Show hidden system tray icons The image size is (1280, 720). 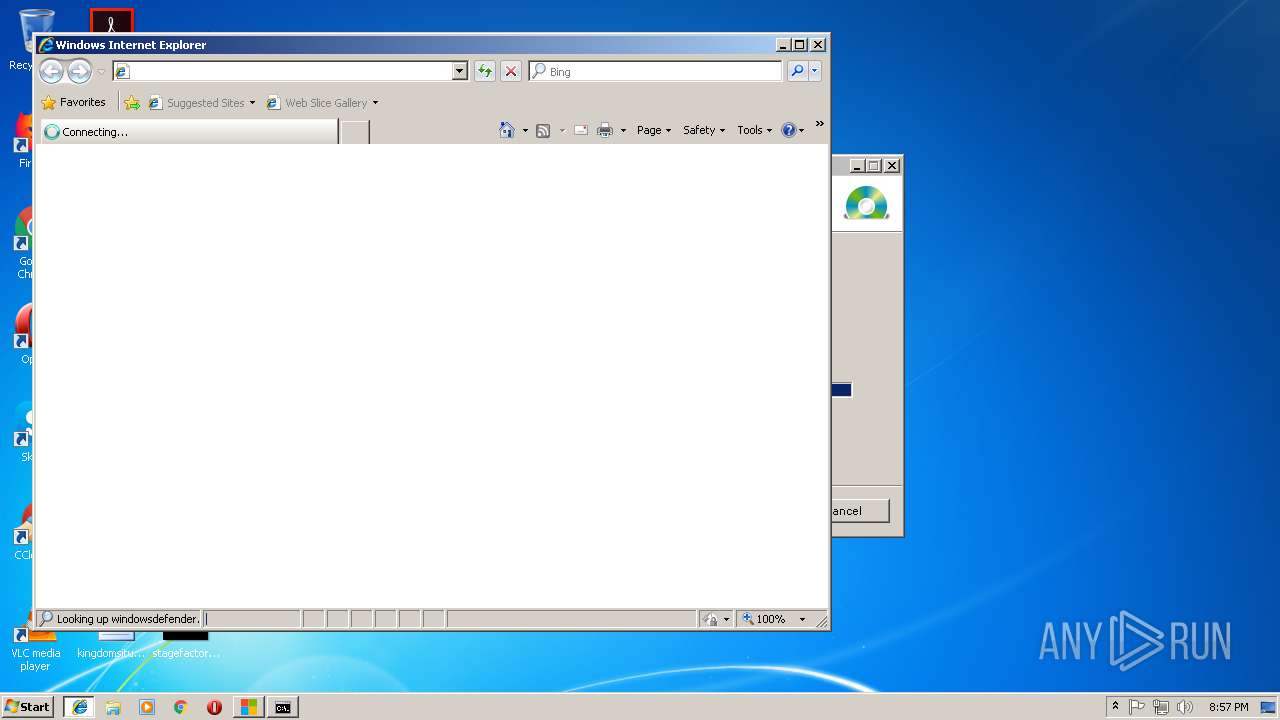[x=1115, y=706]
